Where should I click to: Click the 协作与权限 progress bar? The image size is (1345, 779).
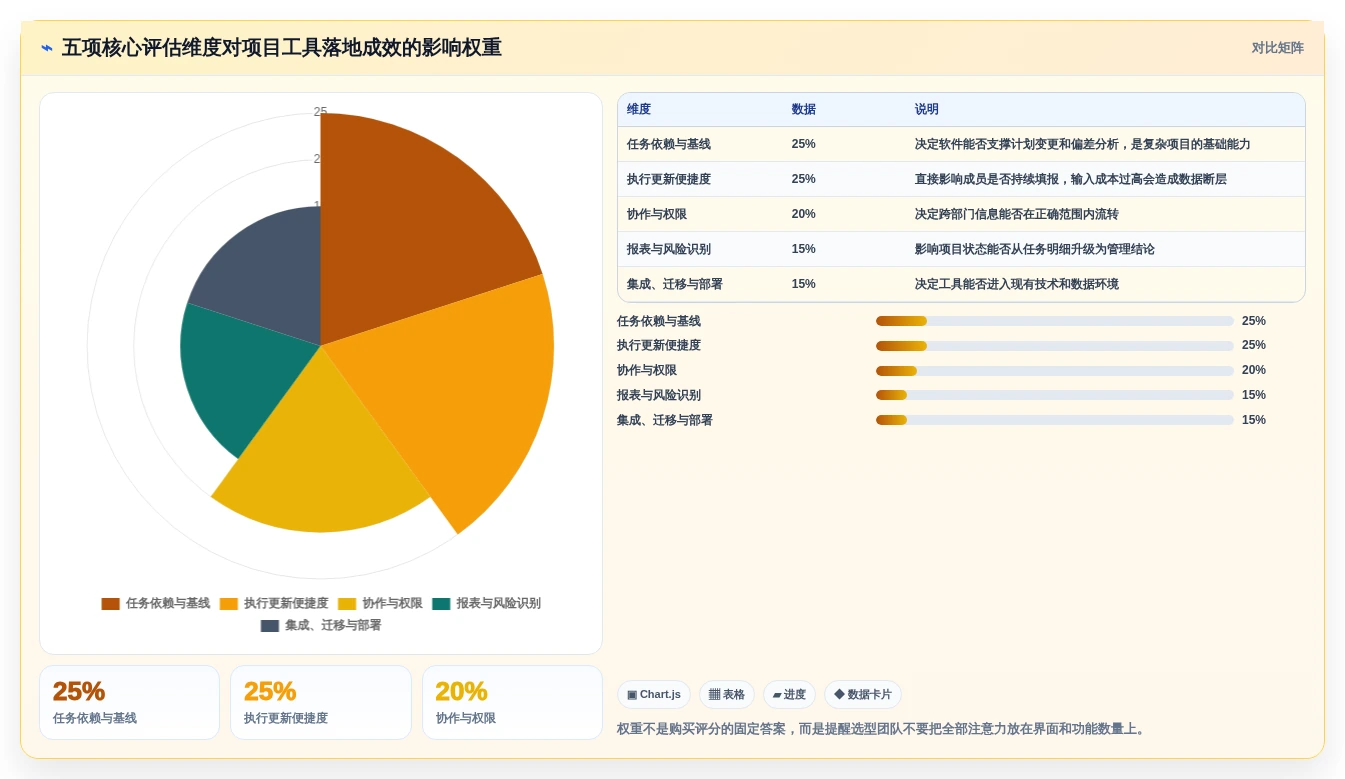pyautogui.click(x=1055, y=371)
